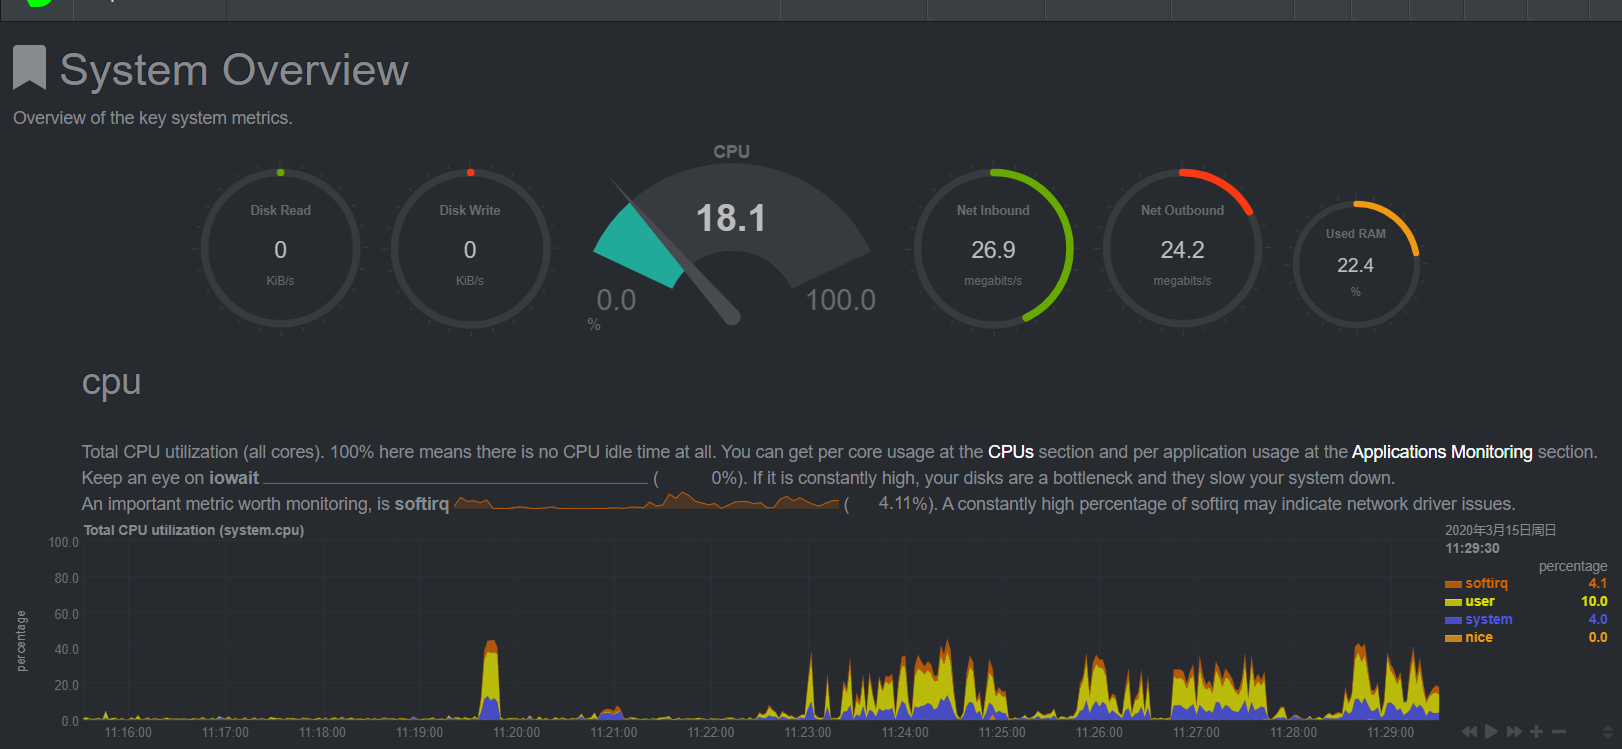Click the bold iowait word in description
Viewport: 1622px width, 749px height.
(234, 478)
